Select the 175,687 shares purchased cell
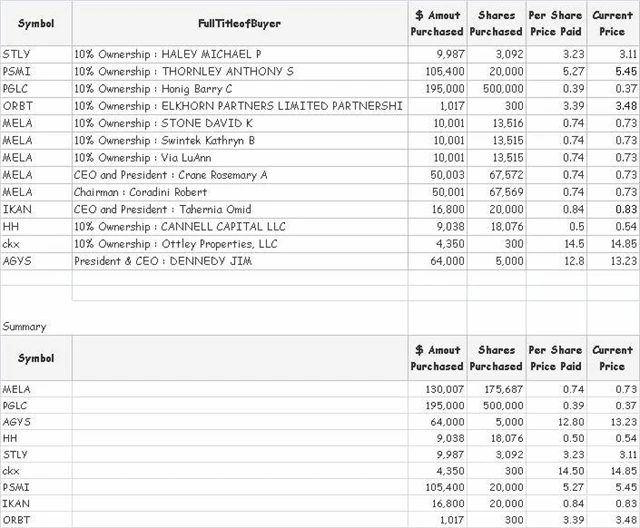640x528 pixels. pyautogui.click(x=495, y=388)
